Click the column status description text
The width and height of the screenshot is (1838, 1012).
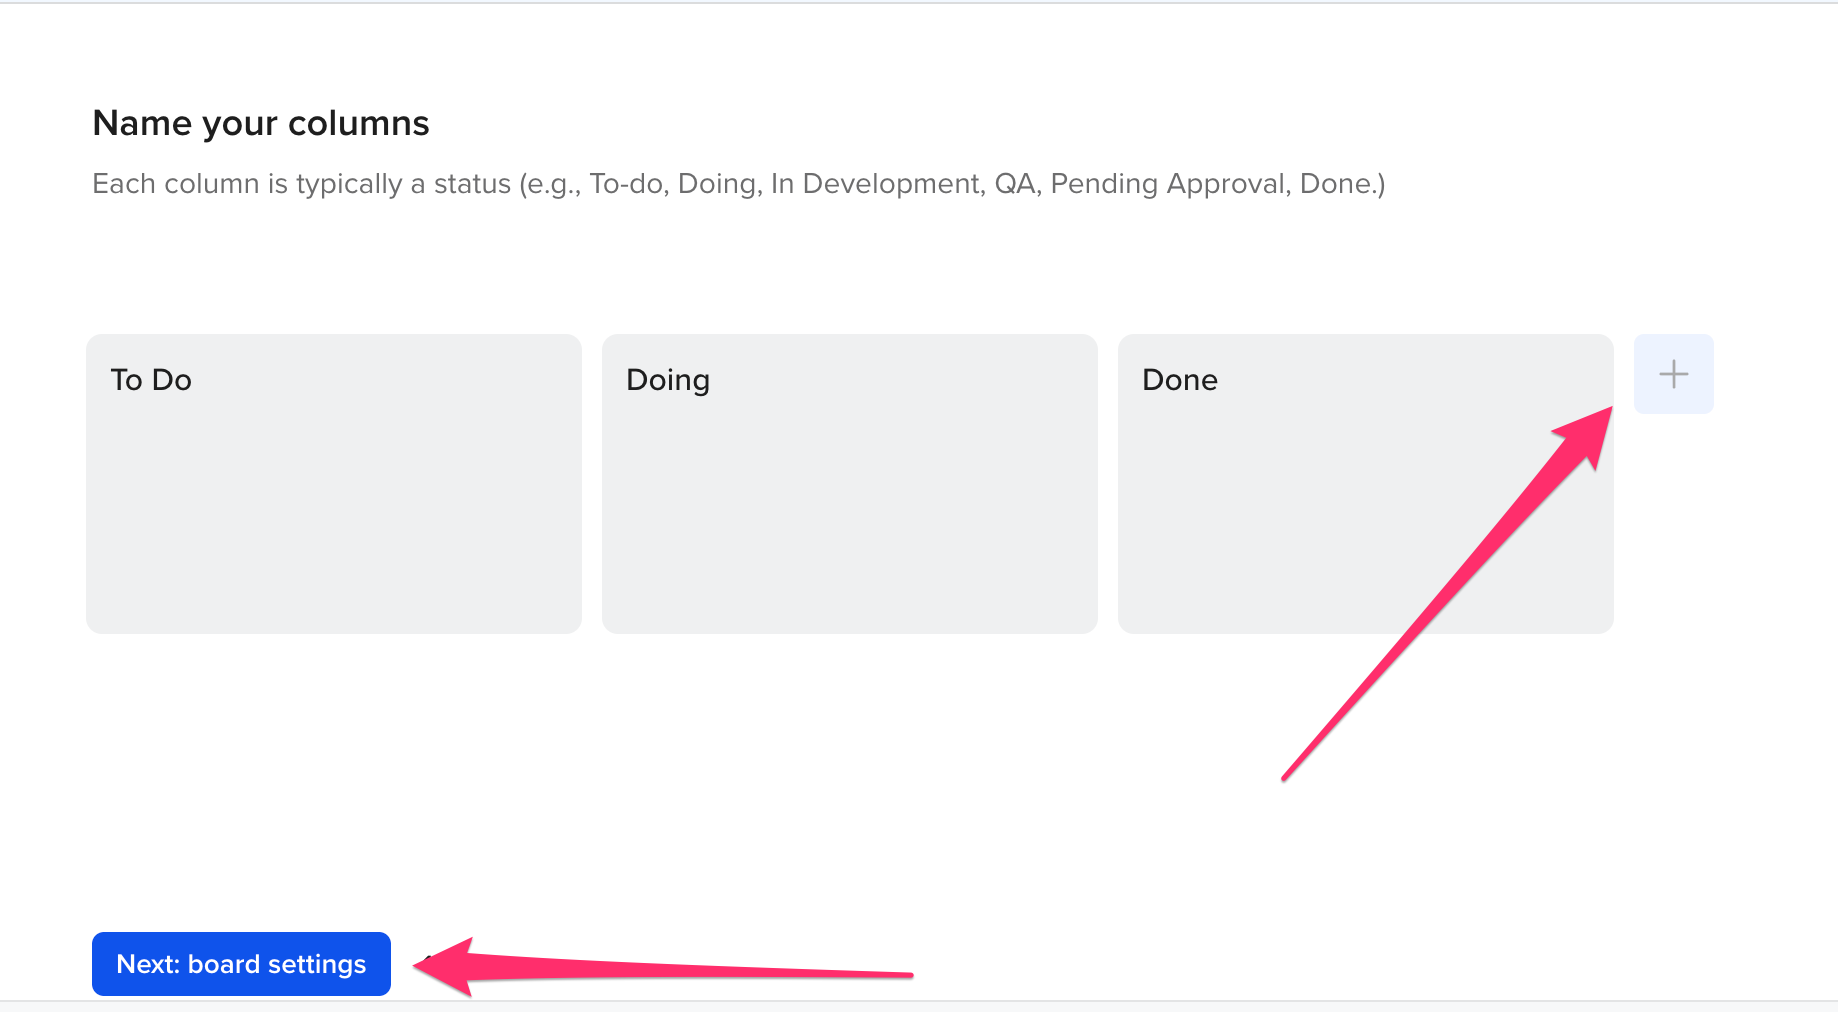(739, 184)
